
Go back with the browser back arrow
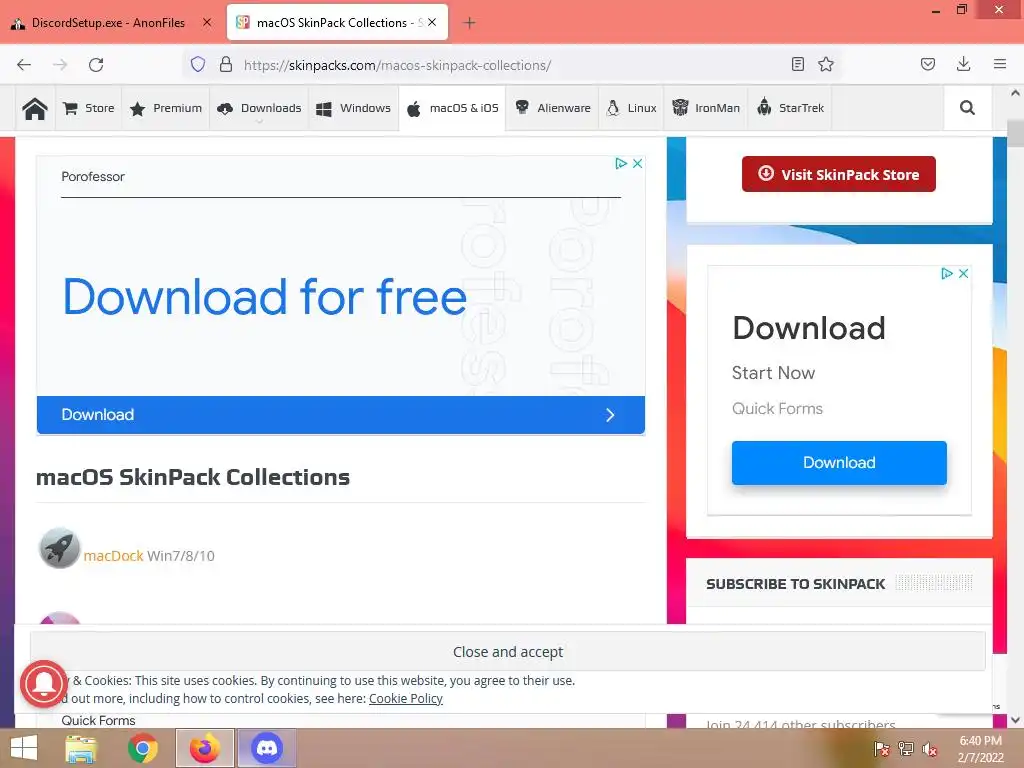click(x=24, y=65)
